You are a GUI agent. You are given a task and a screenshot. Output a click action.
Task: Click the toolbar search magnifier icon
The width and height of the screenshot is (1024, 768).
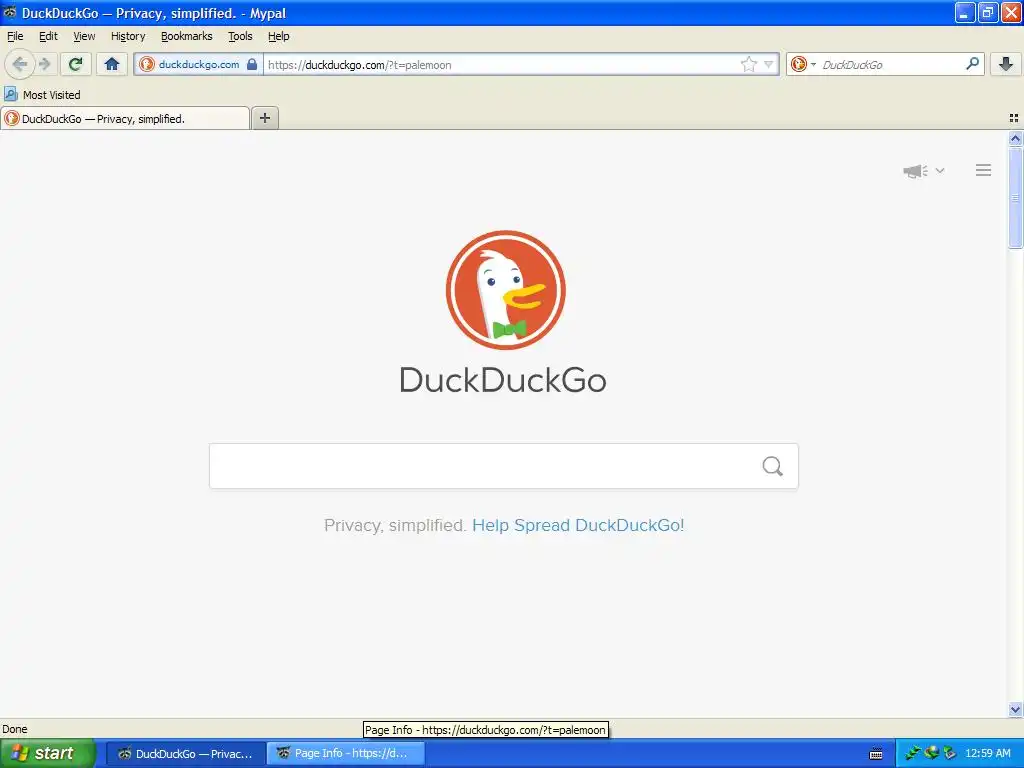tap(972, 63)
